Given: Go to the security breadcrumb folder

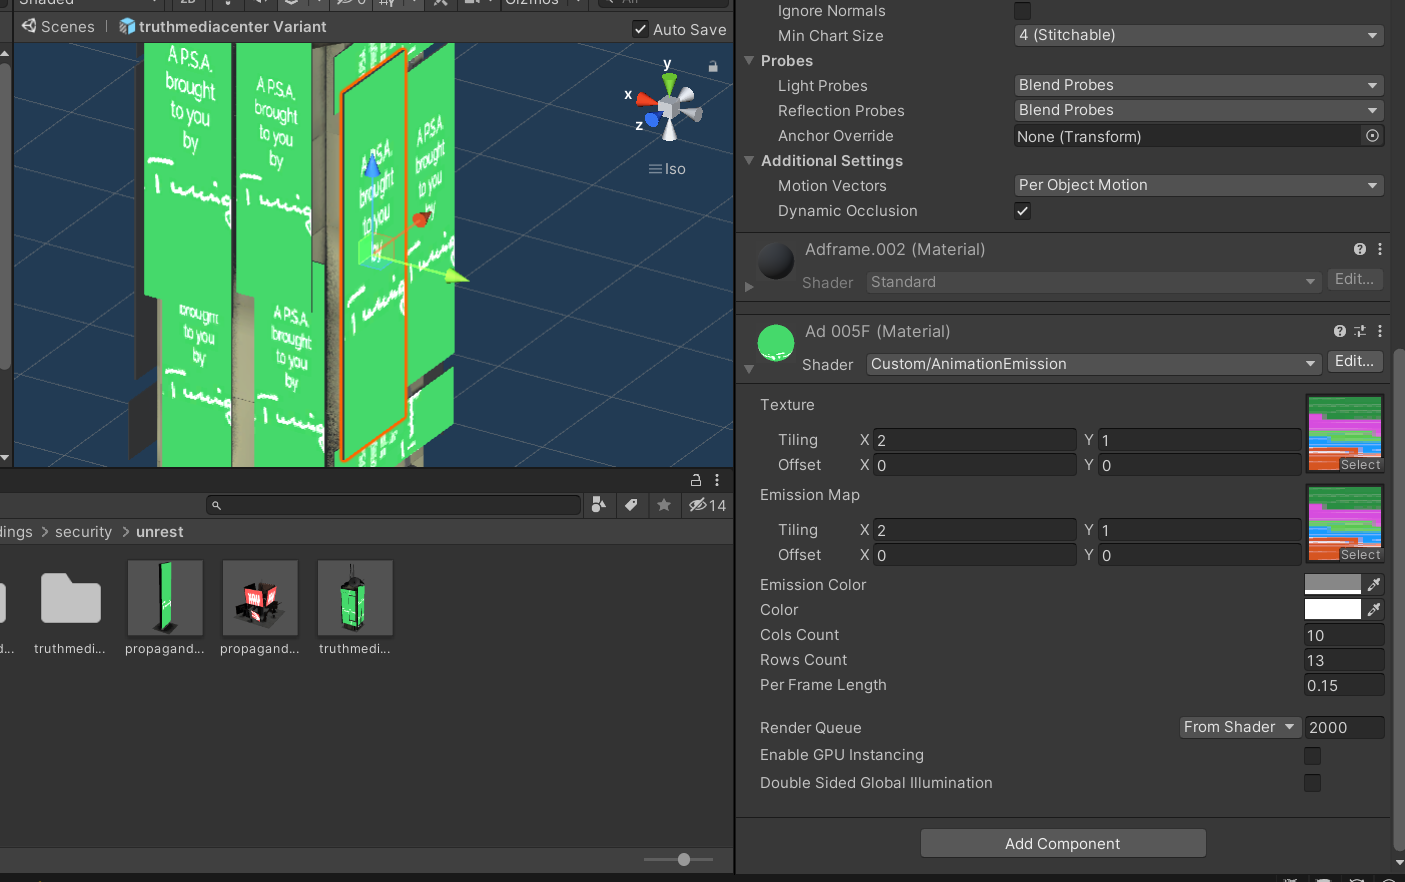Looking at the screenshot, I should pyautogui.click(x=83, y=532).
